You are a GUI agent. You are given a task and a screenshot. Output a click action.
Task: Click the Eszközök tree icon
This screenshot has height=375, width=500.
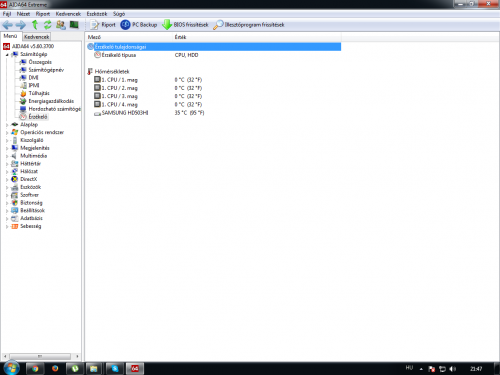[15, 187]
